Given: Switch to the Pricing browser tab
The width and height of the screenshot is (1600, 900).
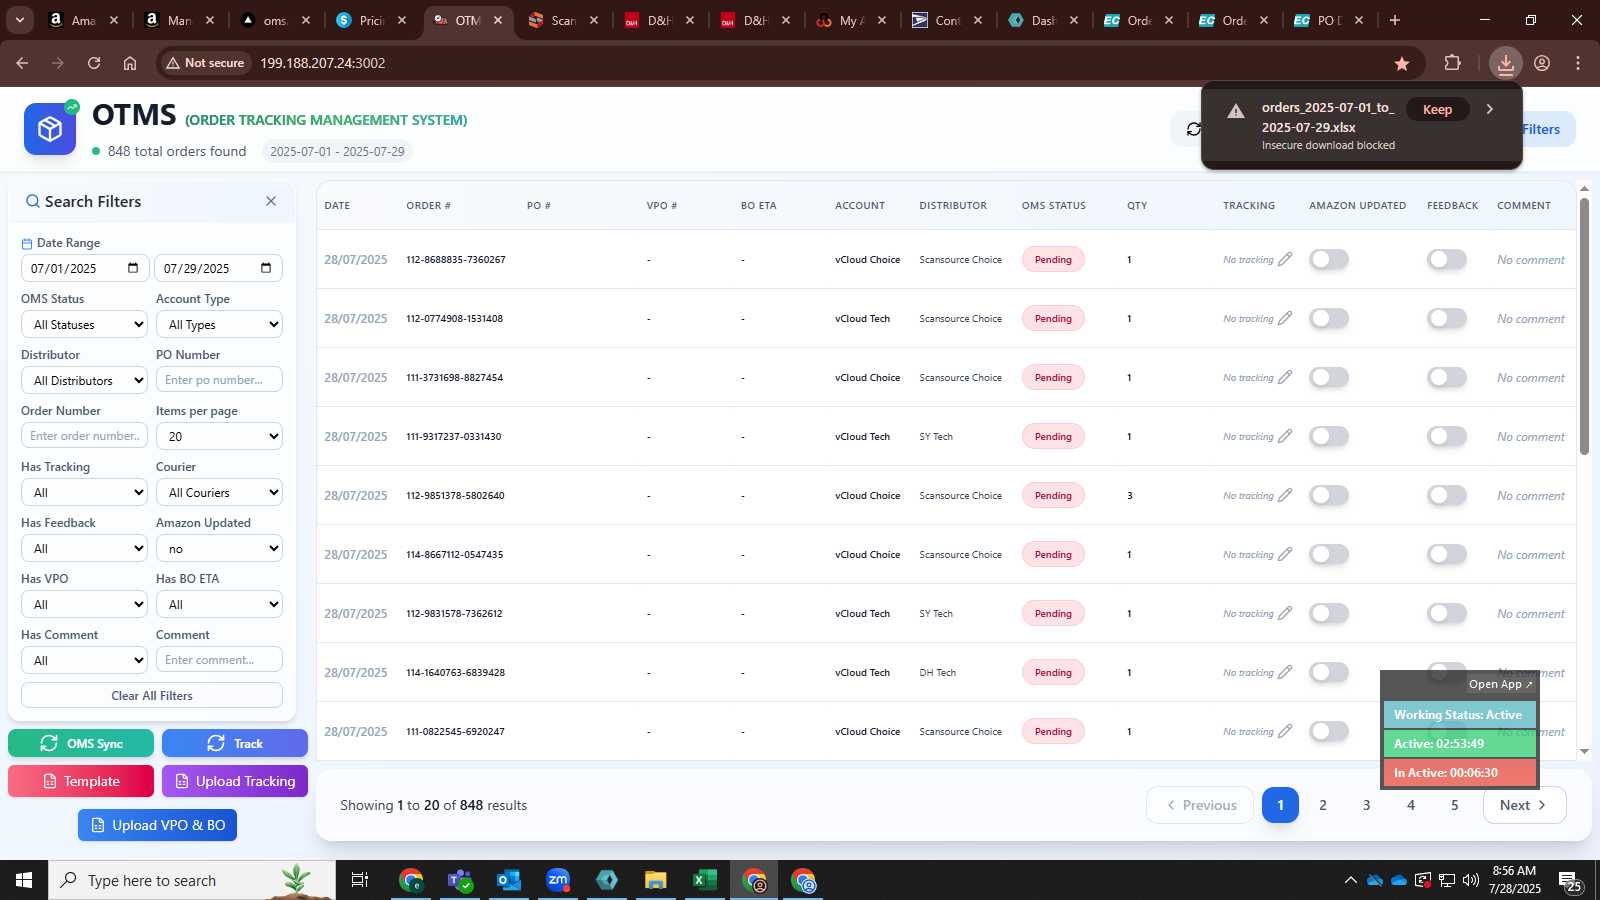Looking at the screenshot, I should 370,20.
